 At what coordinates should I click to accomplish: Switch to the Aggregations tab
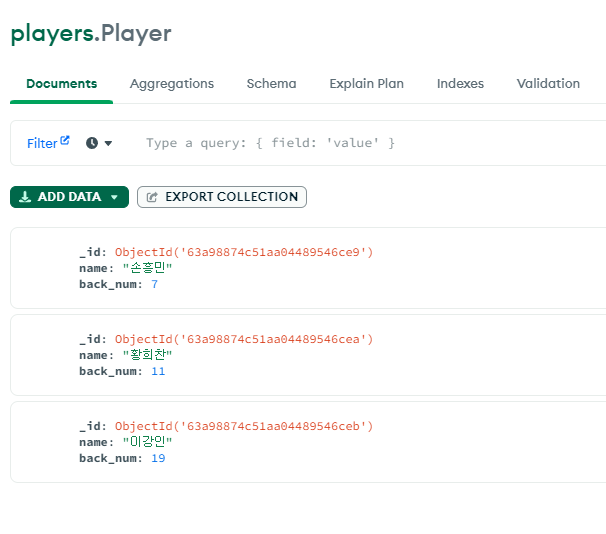tap(172, 84)
